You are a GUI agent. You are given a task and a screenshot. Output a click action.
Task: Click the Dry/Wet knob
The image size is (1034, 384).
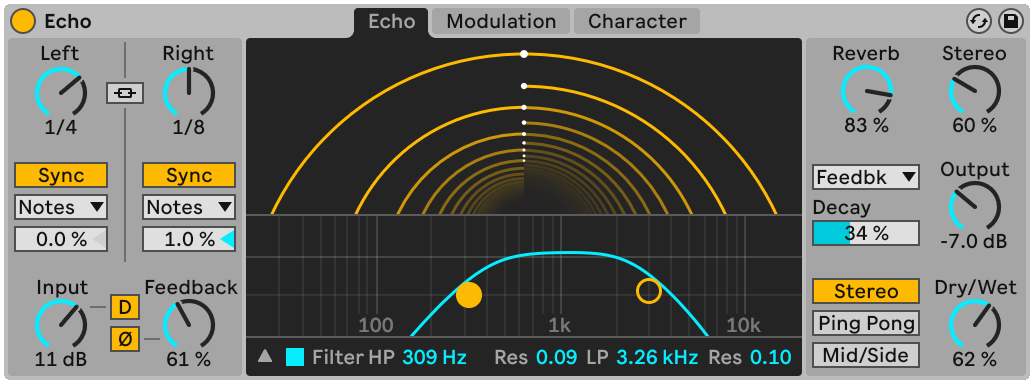pos(975,325)
